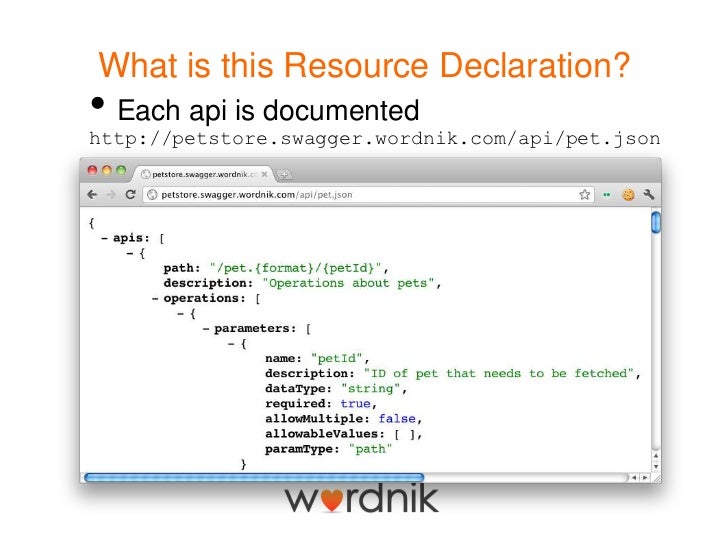
Task: Collapse the operations array
Action: (155, 299)
